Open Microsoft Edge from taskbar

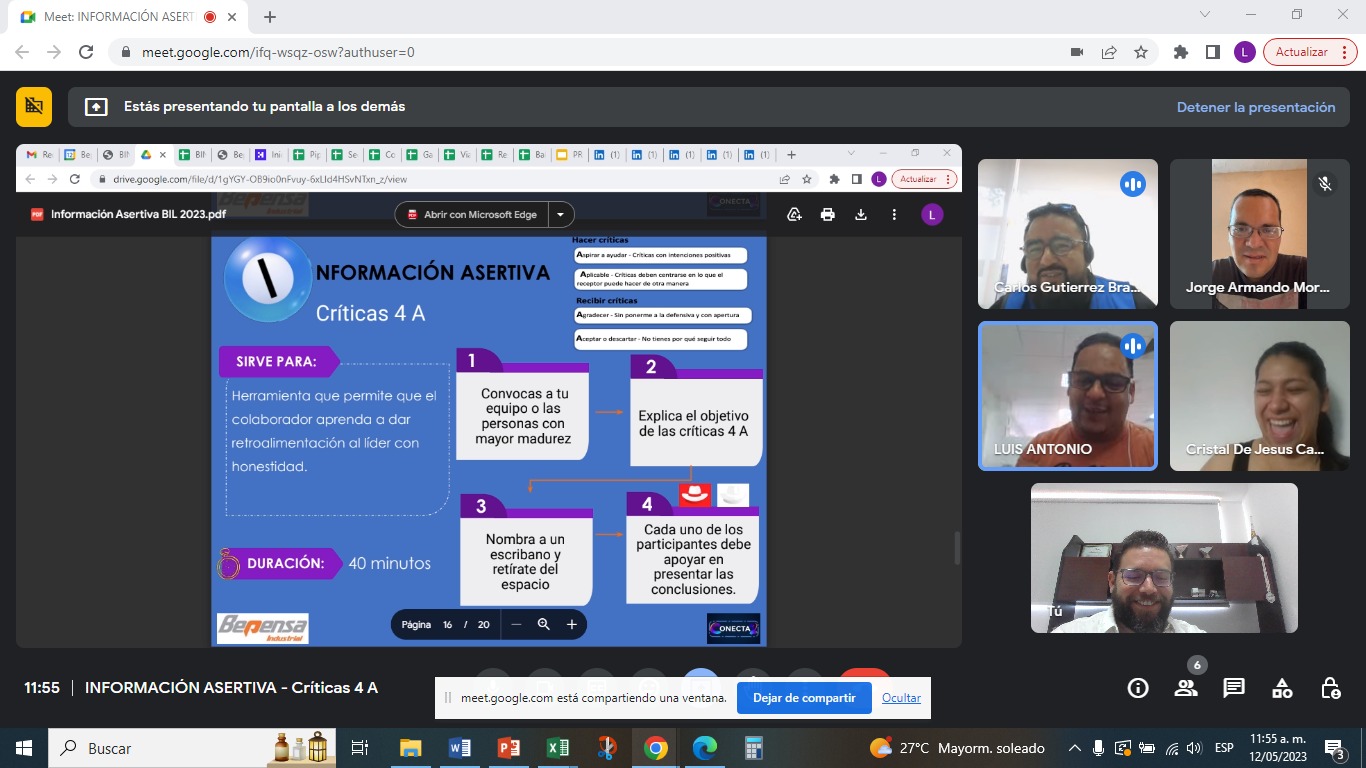(705, 748)
